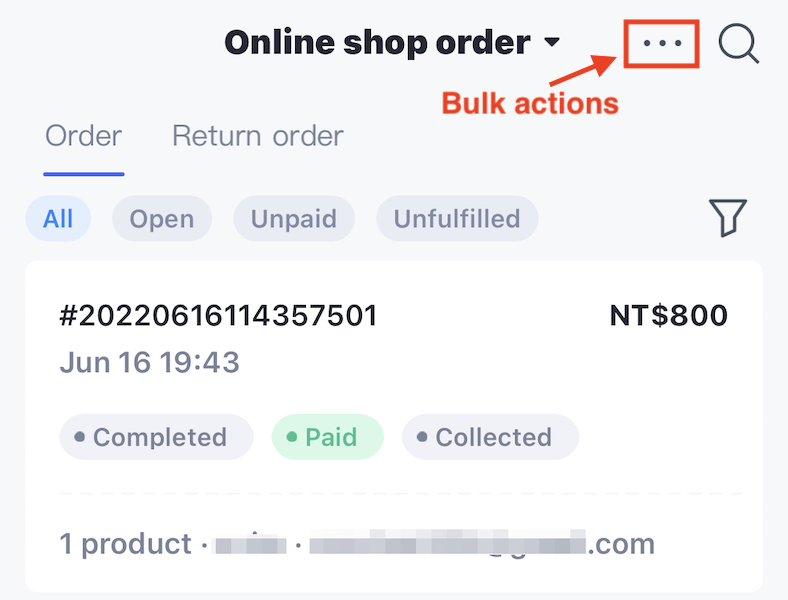Click the search magnifier icon

[x=738, y=44]
